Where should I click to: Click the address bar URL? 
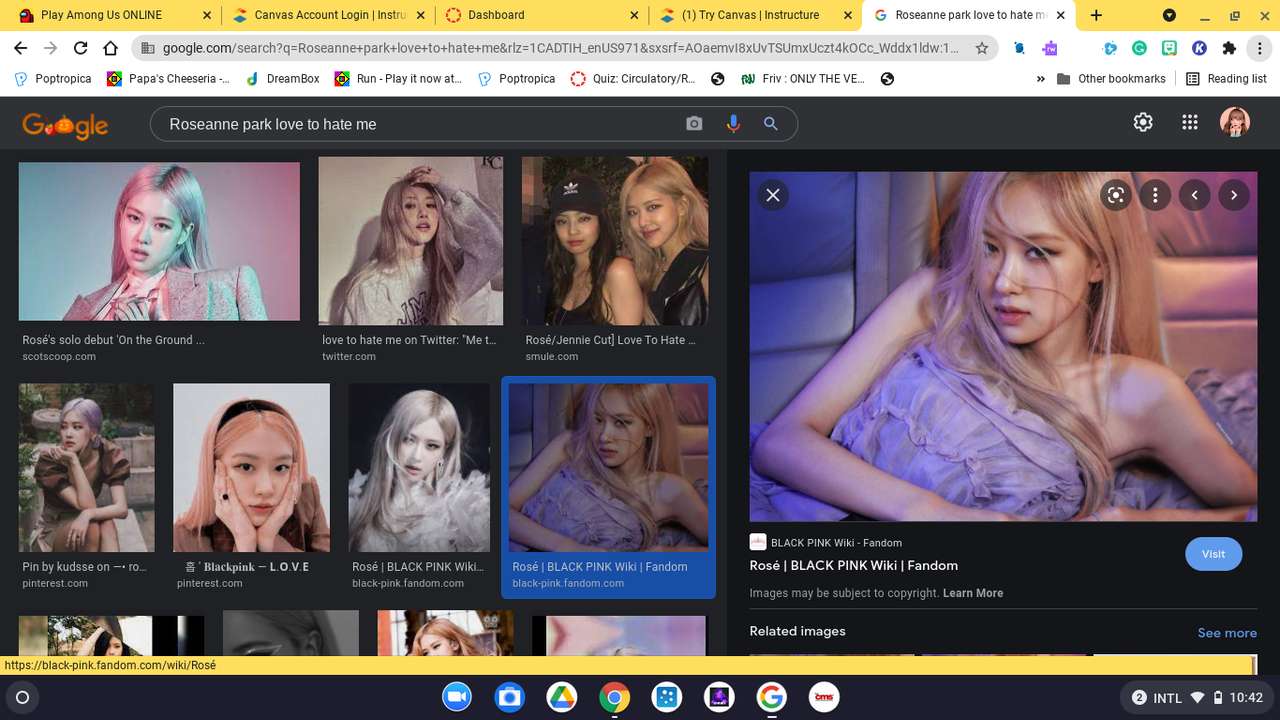coord(560,48)
